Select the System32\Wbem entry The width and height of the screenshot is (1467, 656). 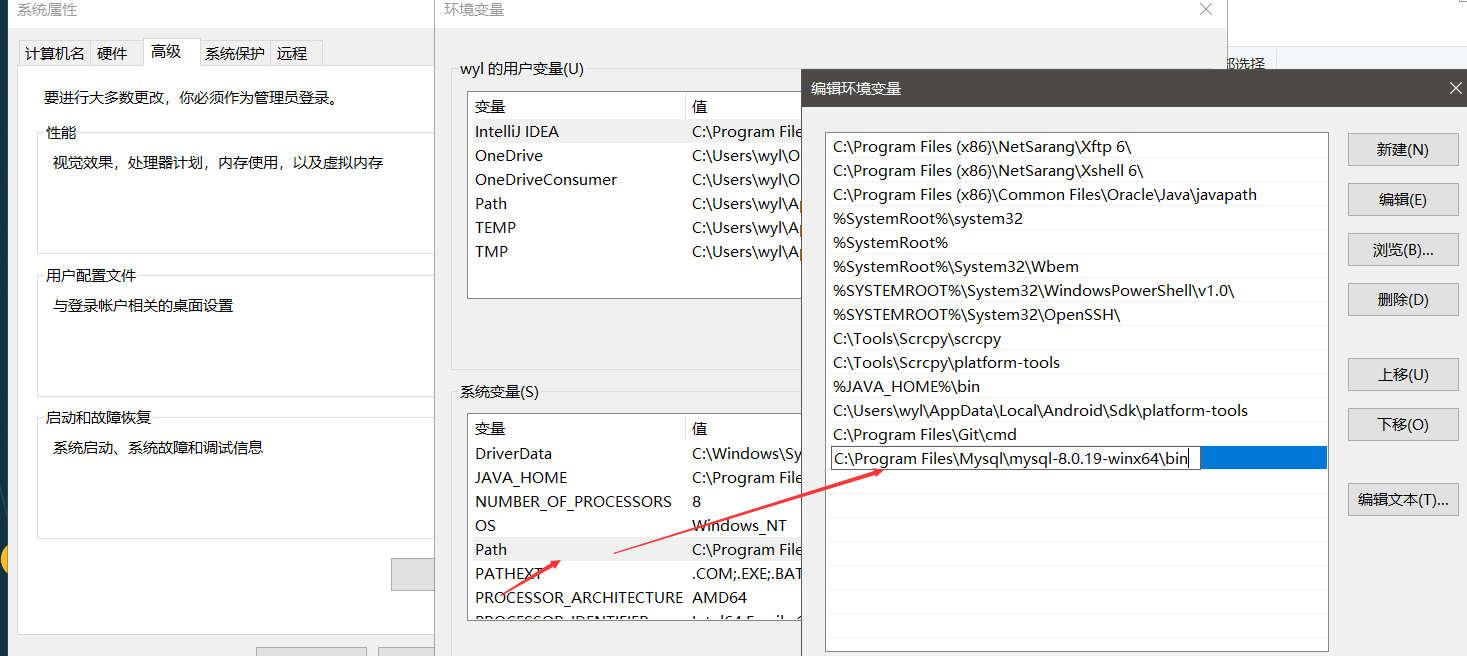[1078, 266]
